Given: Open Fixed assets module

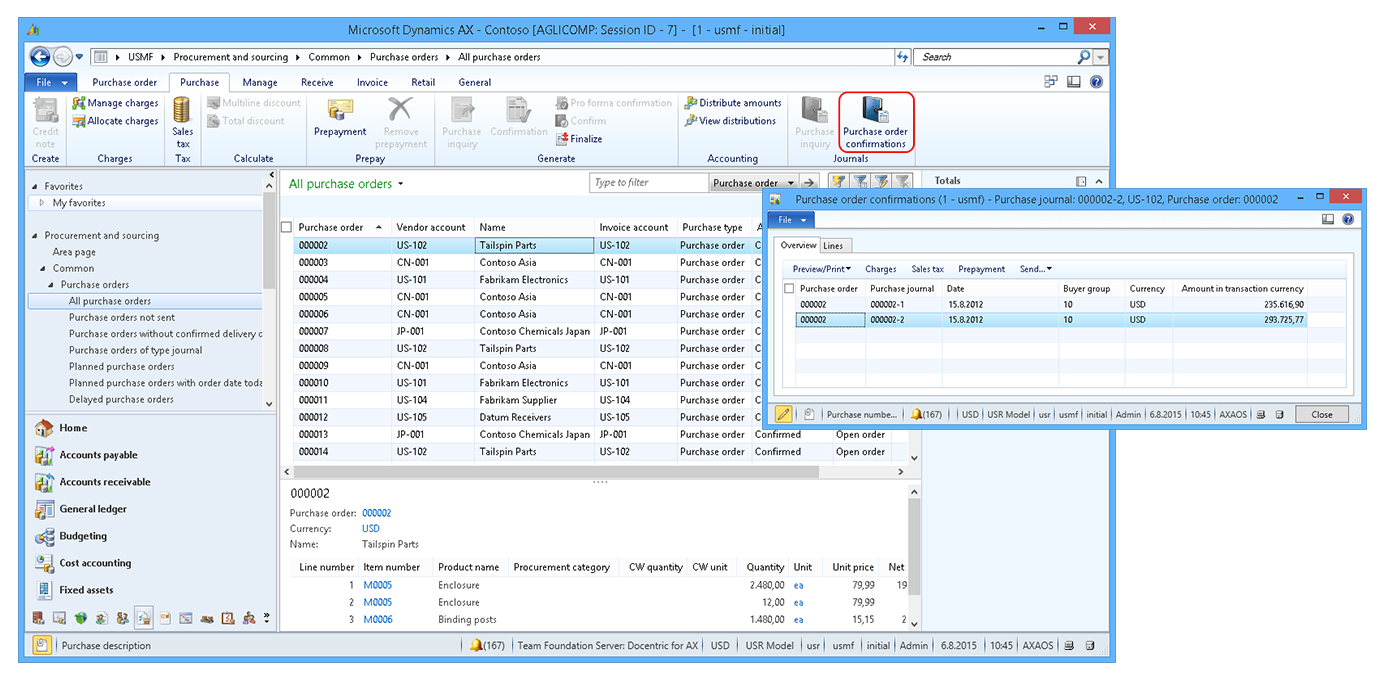Looking at the screenshot, I should pos(74,590).
